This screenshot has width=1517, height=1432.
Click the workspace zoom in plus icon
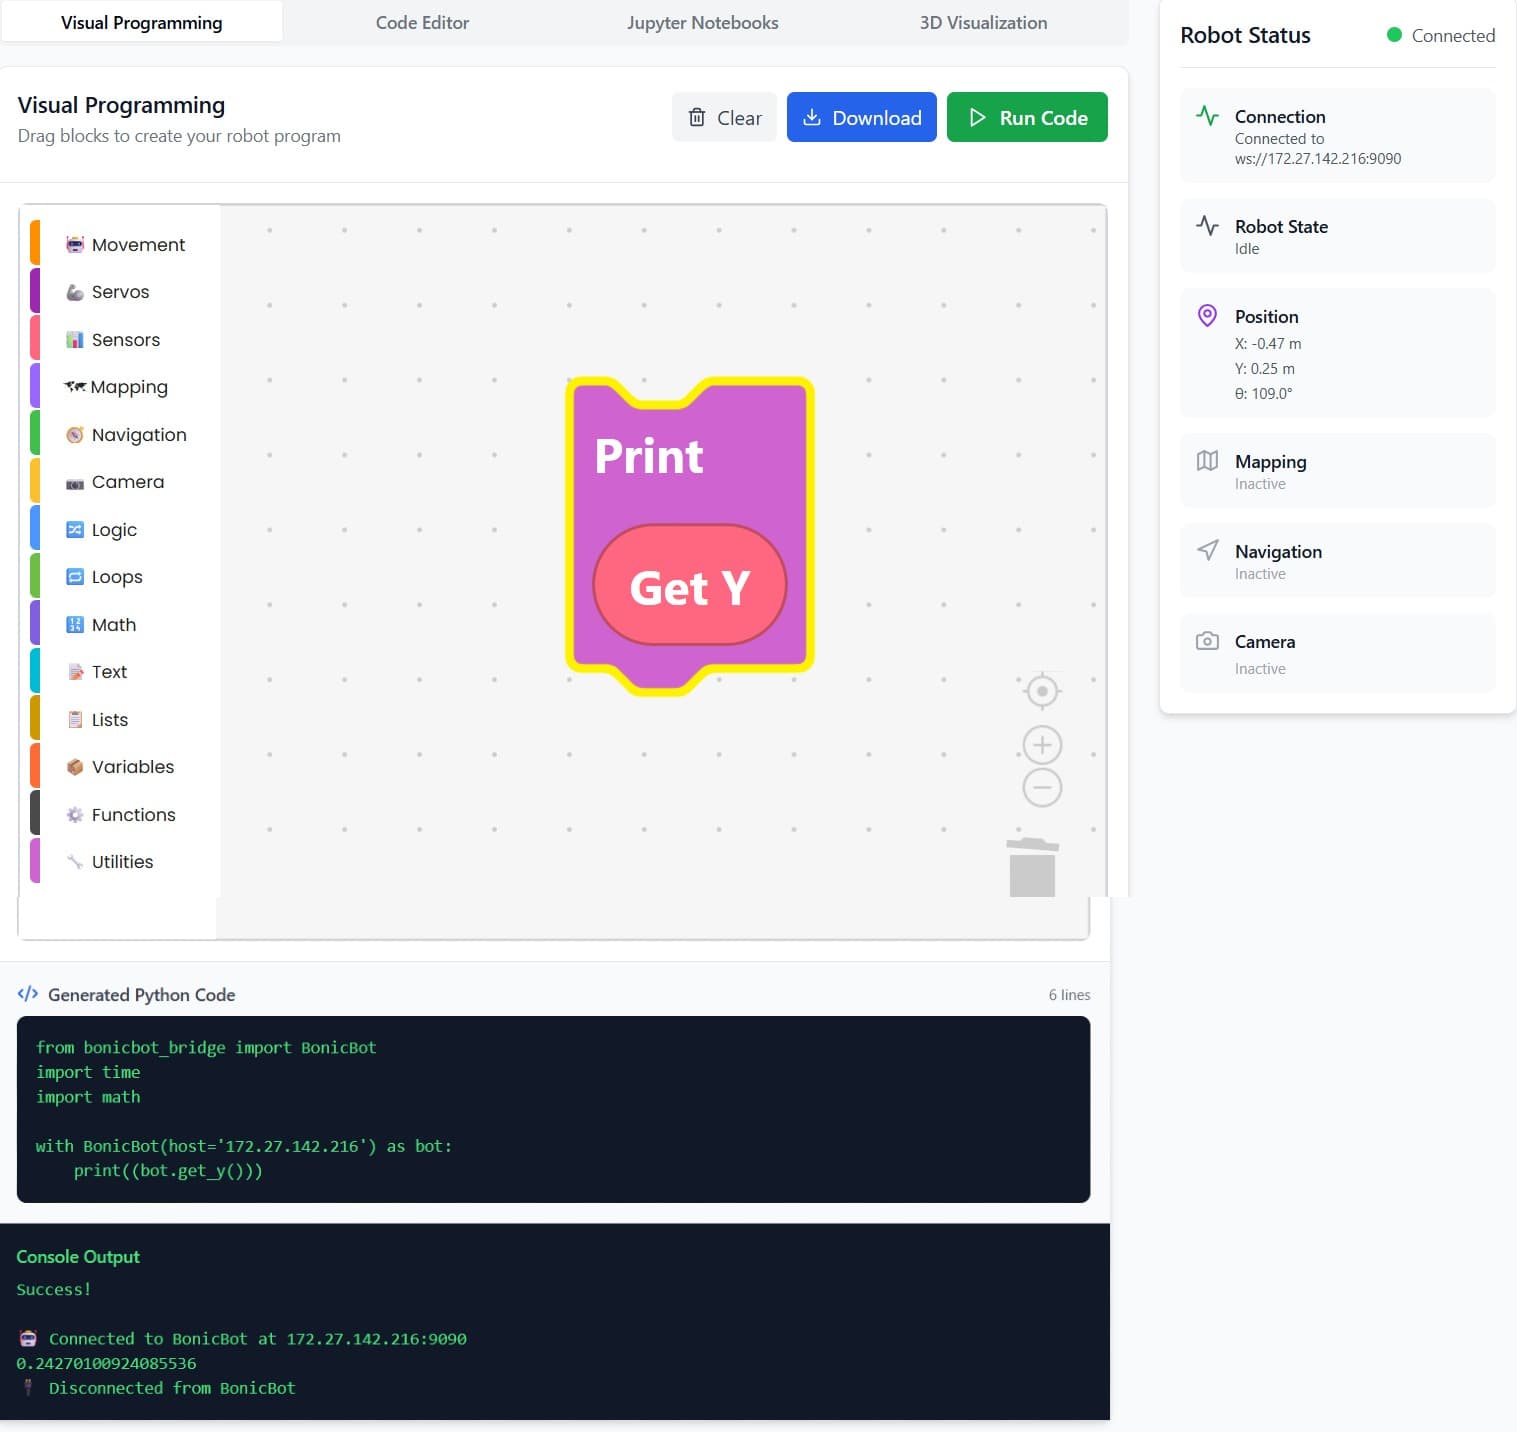(x=1042, y=745)
